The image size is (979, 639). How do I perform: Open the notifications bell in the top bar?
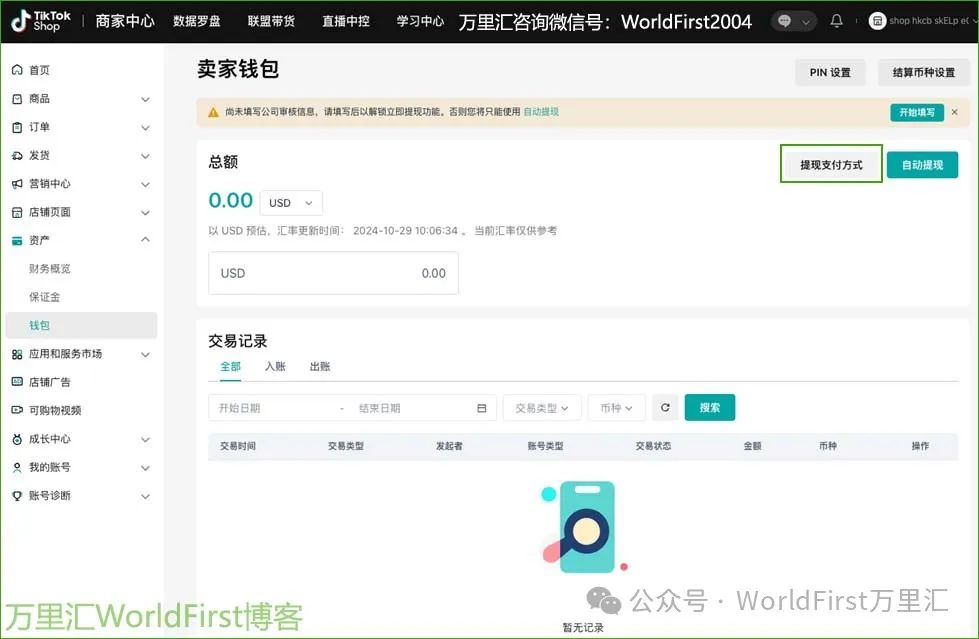836,20
